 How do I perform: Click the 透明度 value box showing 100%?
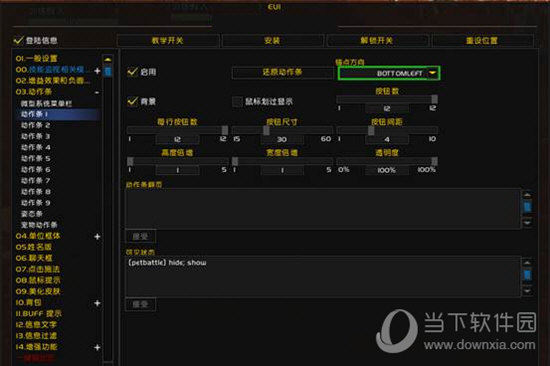click(387, 170)
